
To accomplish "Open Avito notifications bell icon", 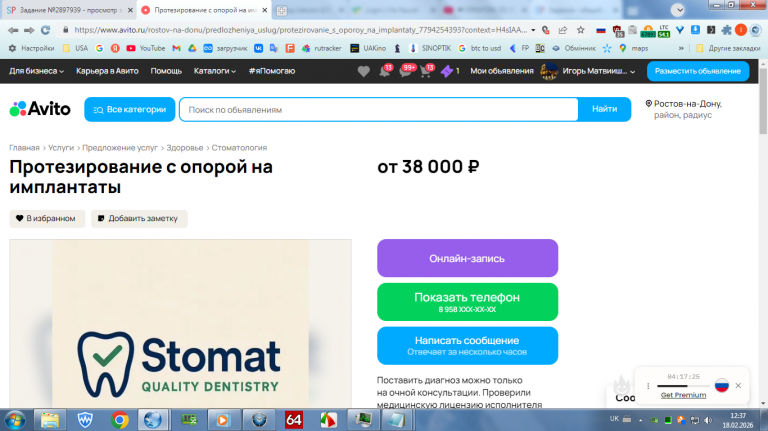I will coord(385,72).
